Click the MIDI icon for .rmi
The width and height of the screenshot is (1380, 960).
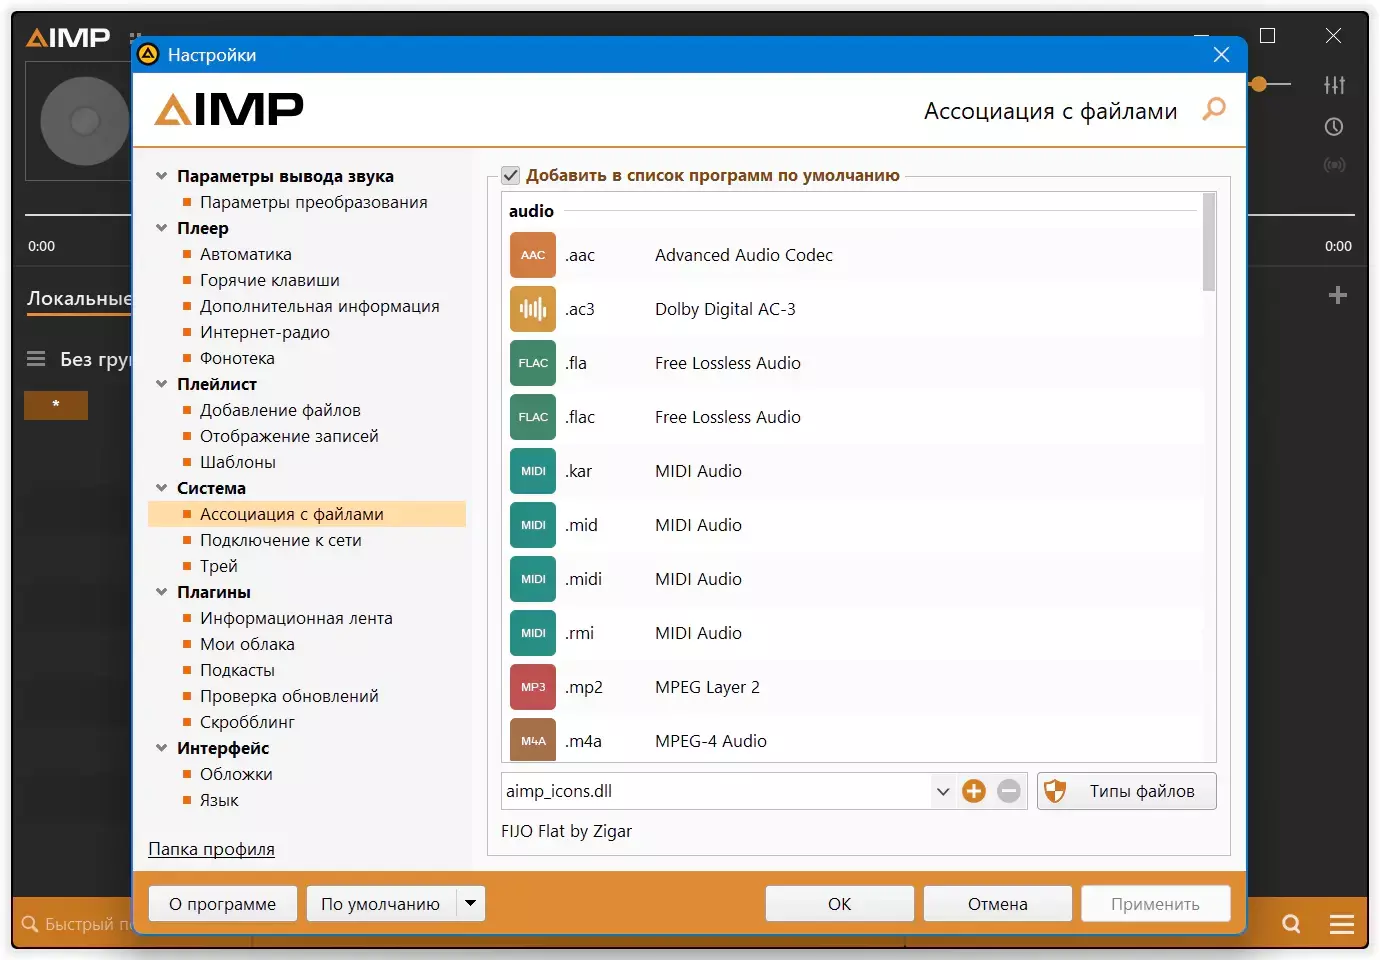click(x=533, y=633)
